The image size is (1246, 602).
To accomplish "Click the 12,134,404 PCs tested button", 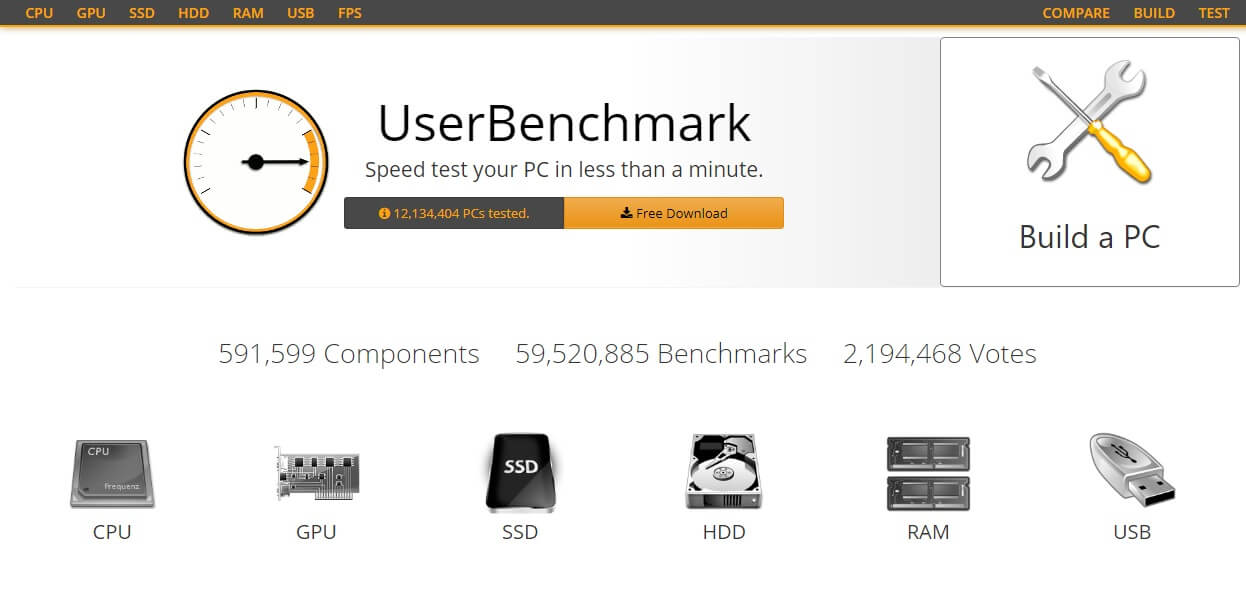I will 454,213.
